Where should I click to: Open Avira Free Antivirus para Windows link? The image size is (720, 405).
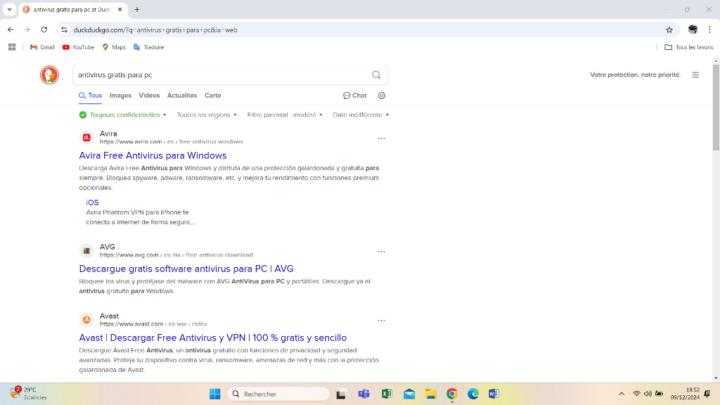(x=152, y=156)
